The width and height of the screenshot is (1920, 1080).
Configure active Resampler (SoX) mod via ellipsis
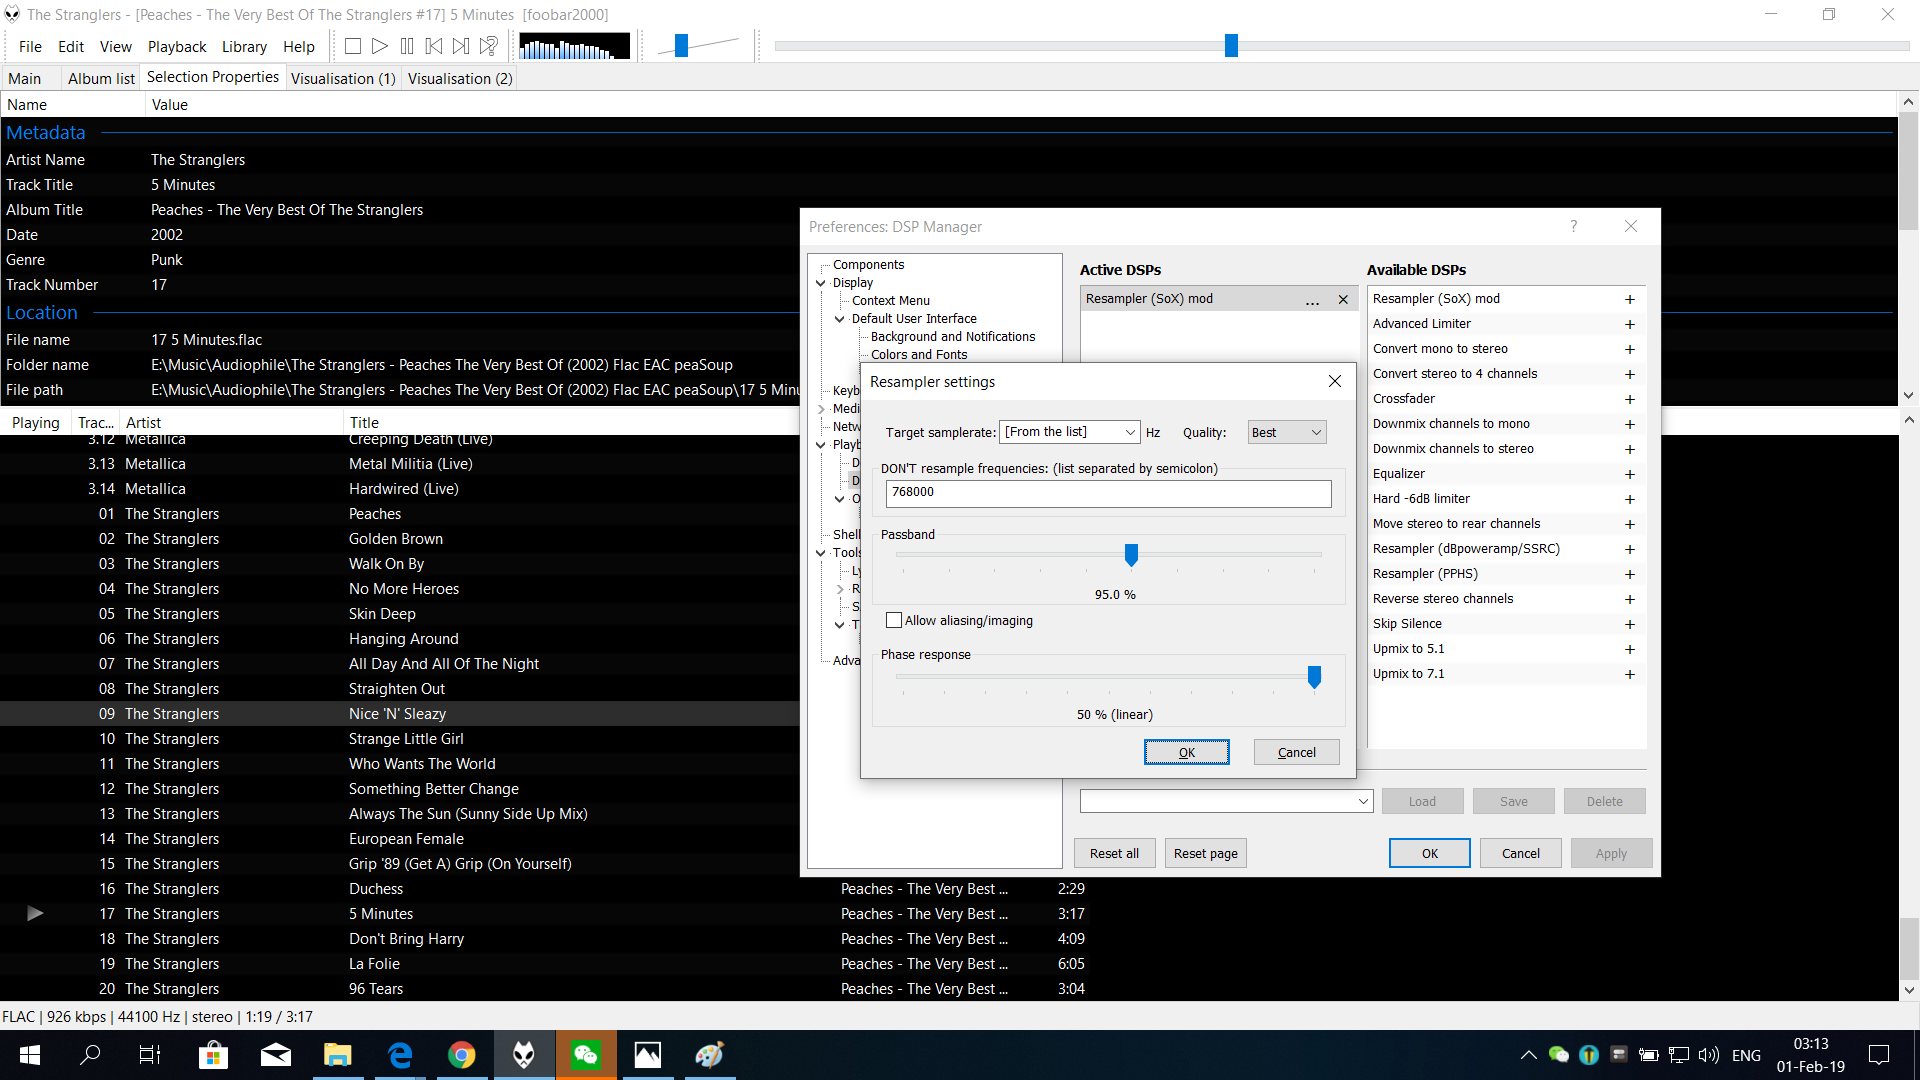(1312, 300)
